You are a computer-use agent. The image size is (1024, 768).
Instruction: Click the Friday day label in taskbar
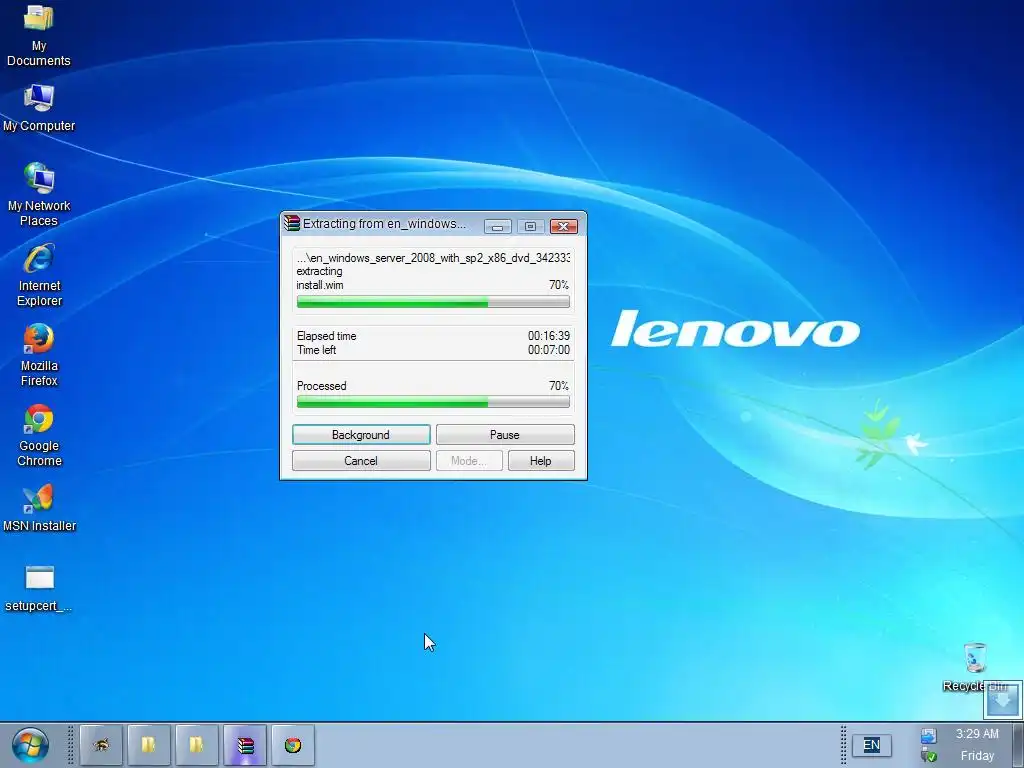coord(977,756)
